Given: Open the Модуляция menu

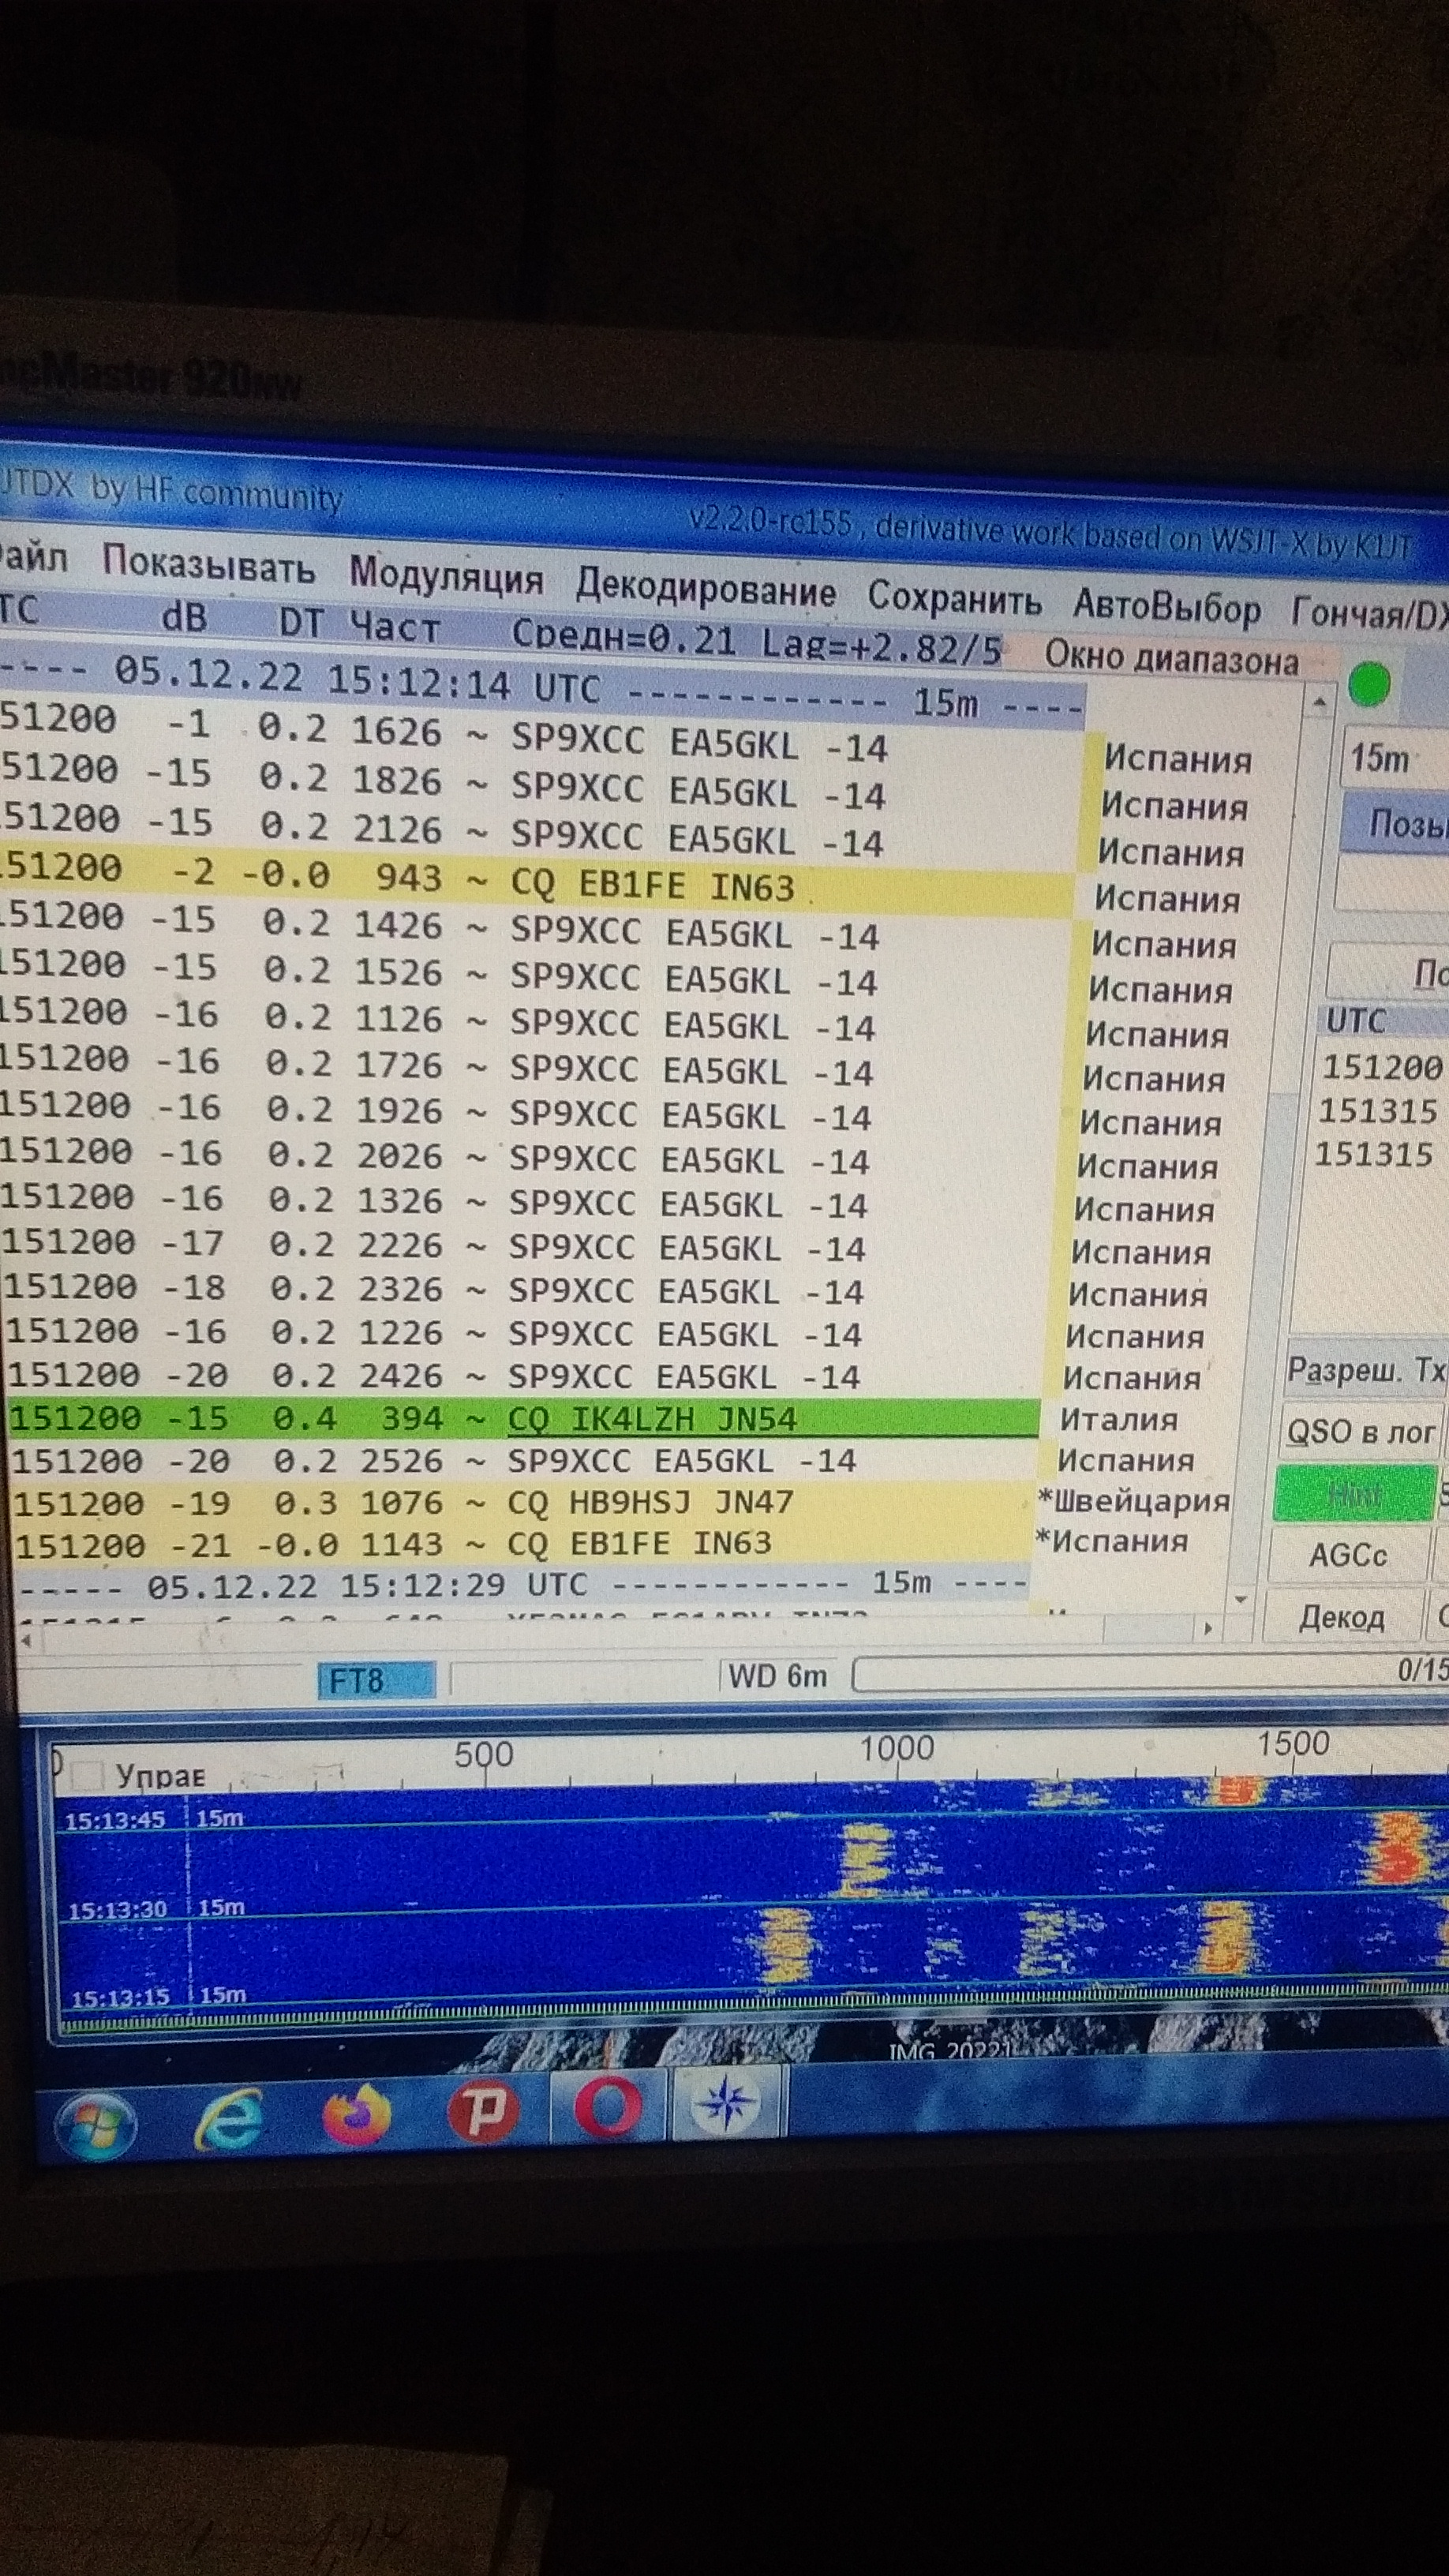Looking at the screenshot, I should tap(446, 576).
